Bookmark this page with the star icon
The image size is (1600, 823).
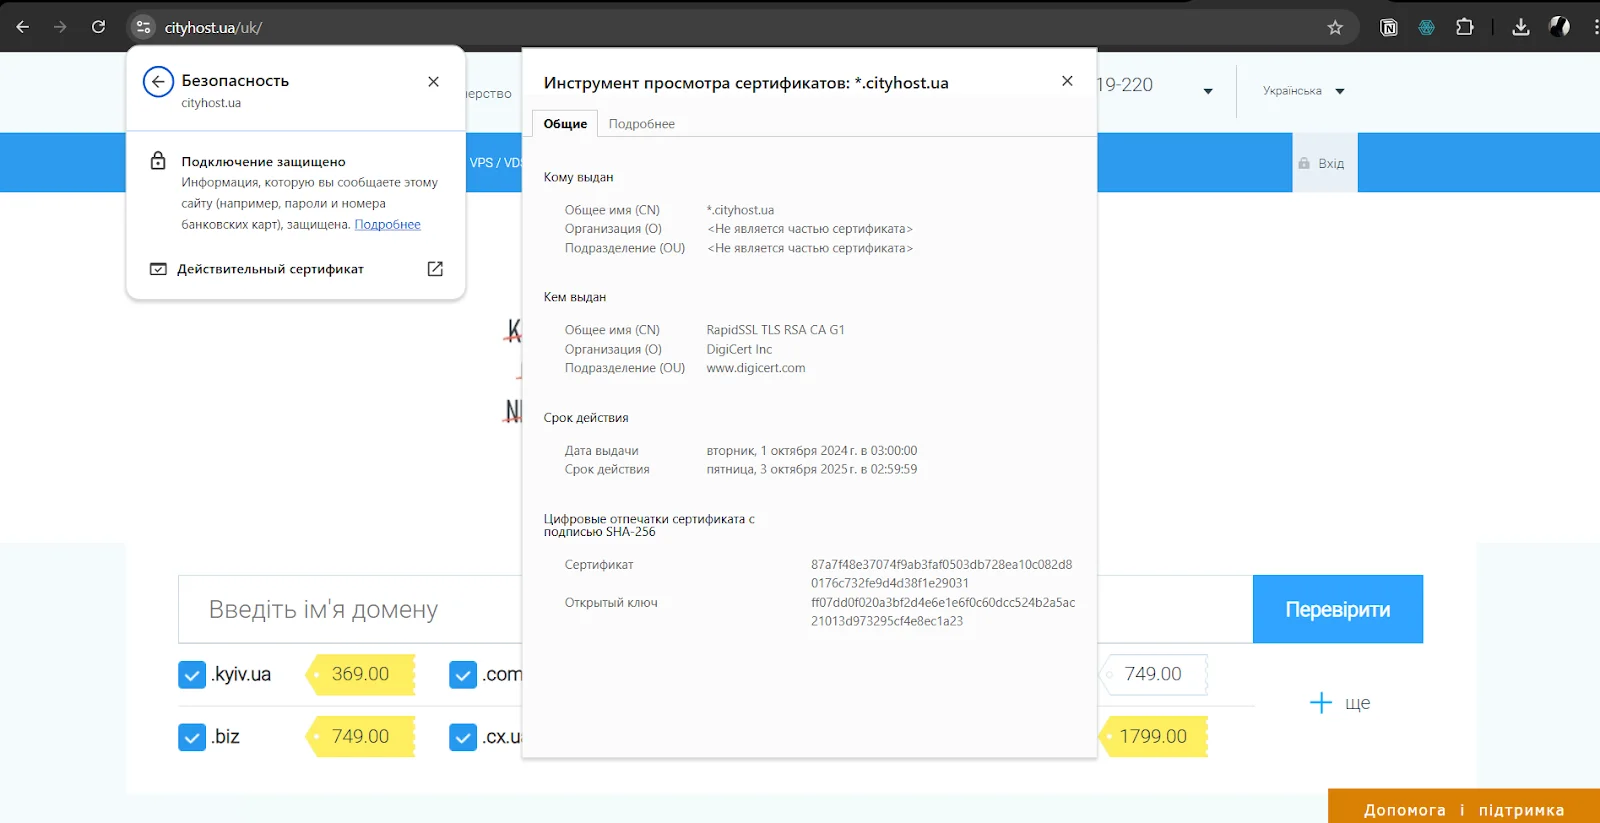coord(1335,27)
